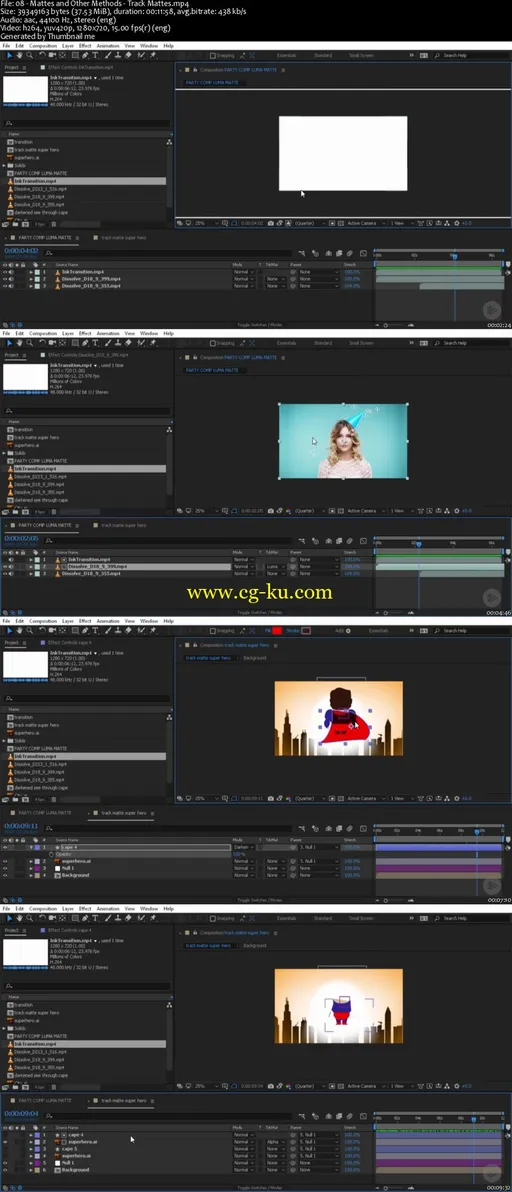Click the Stroke color swatch in 00:07:10 frame
The height and width of the screenshot is (1192, 512).
(306, 631)
